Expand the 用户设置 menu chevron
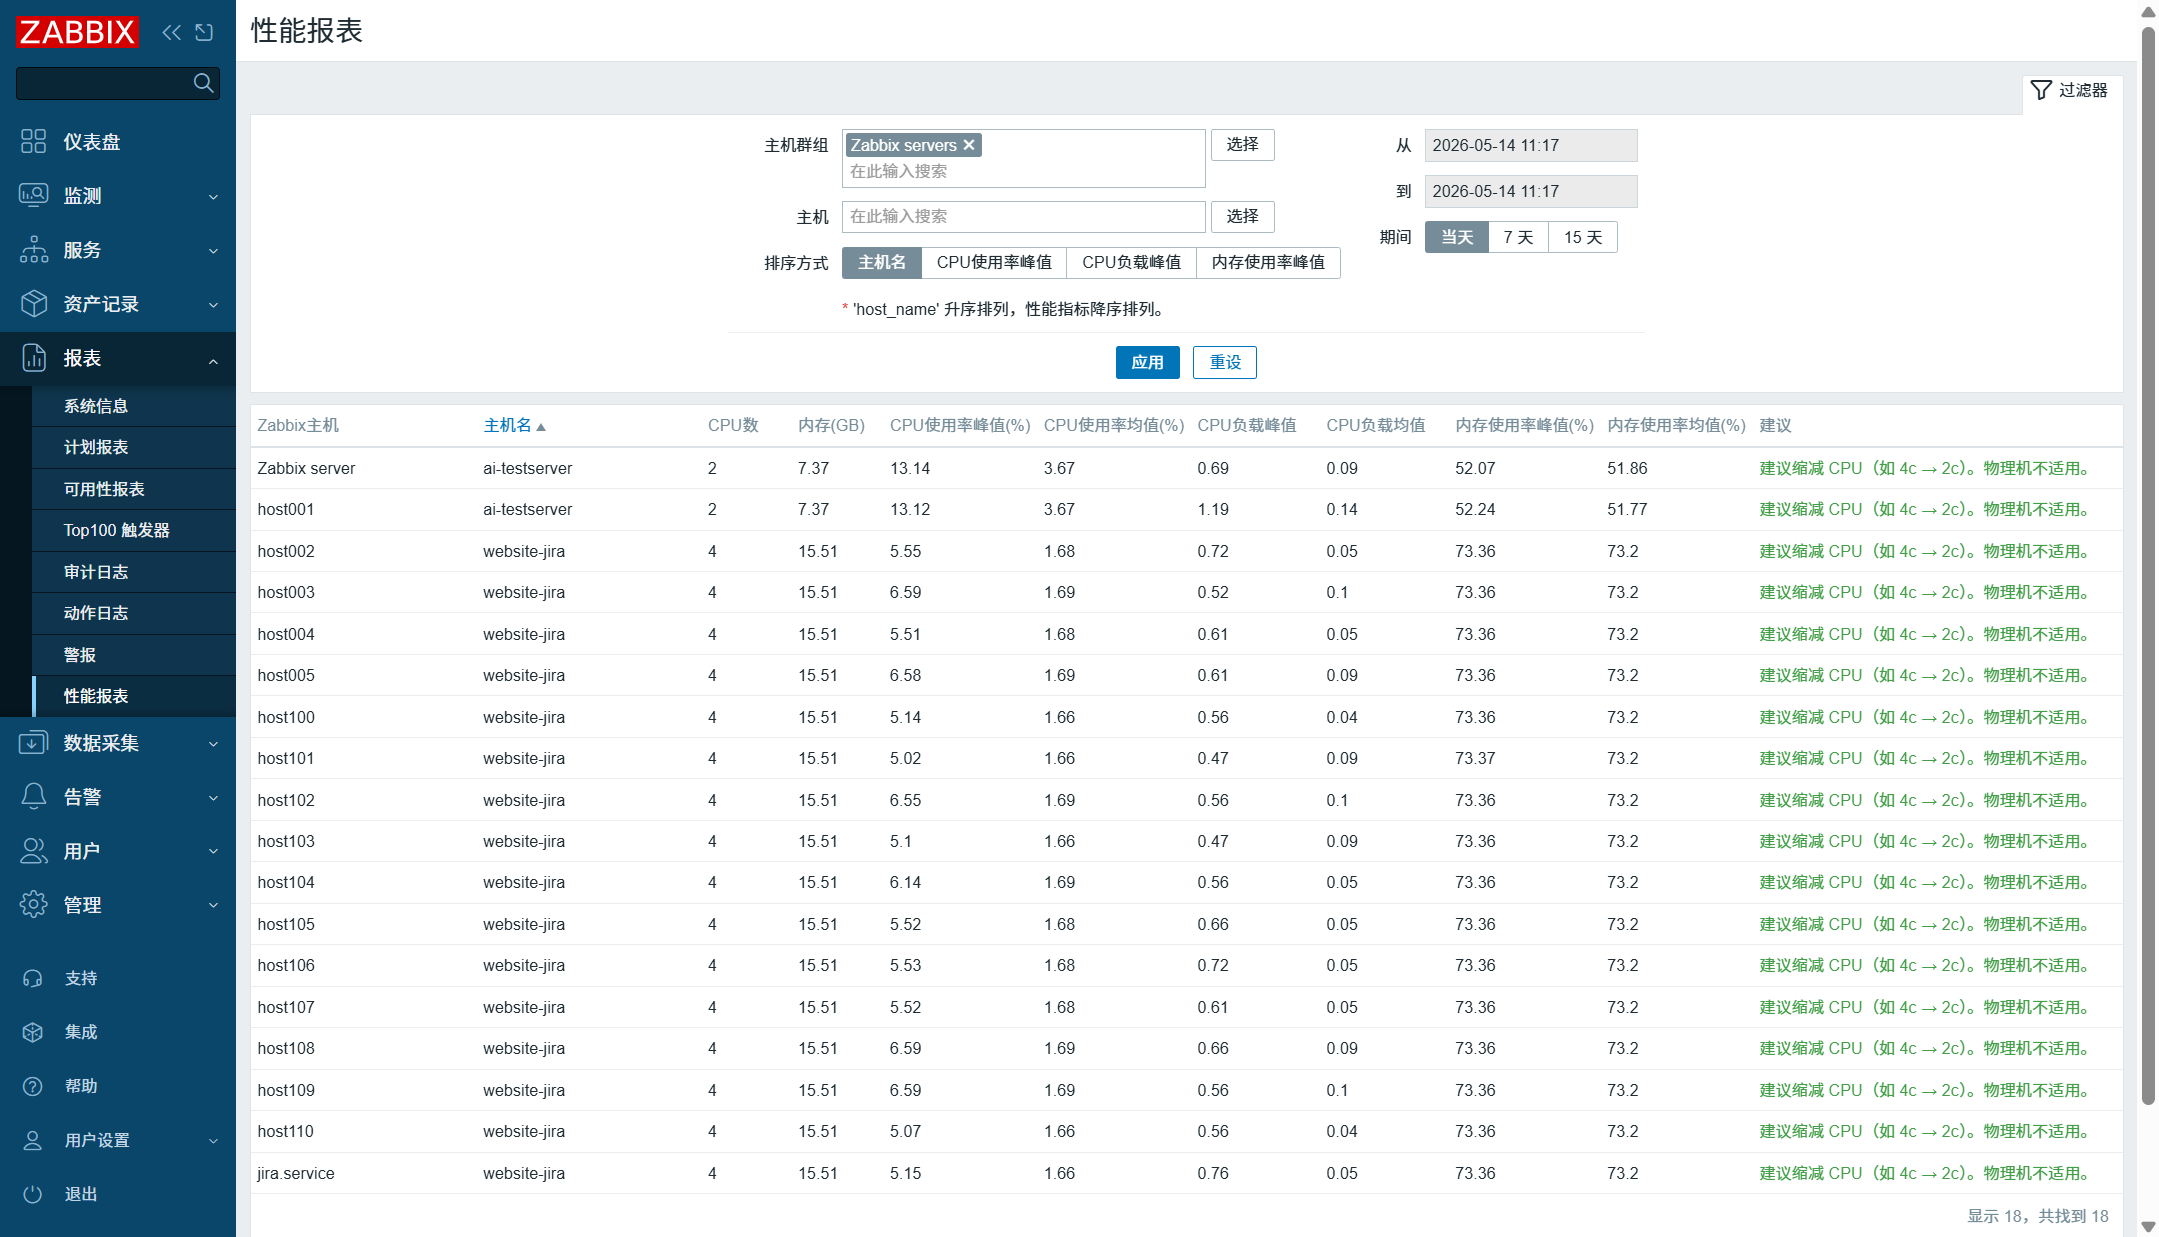Image resolution: width=2159 pixels, height=1237 pixels. coord(213,1141)
